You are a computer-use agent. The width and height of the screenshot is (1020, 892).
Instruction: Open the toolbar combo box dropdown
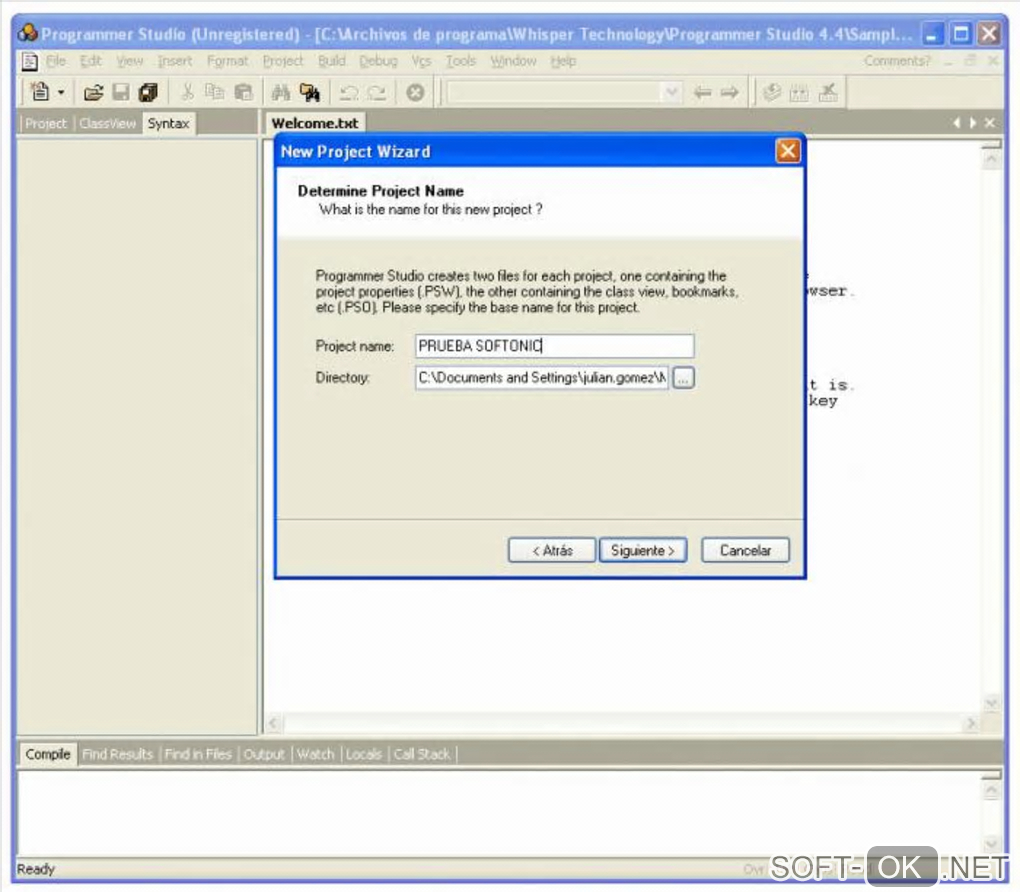pos(672,92)
